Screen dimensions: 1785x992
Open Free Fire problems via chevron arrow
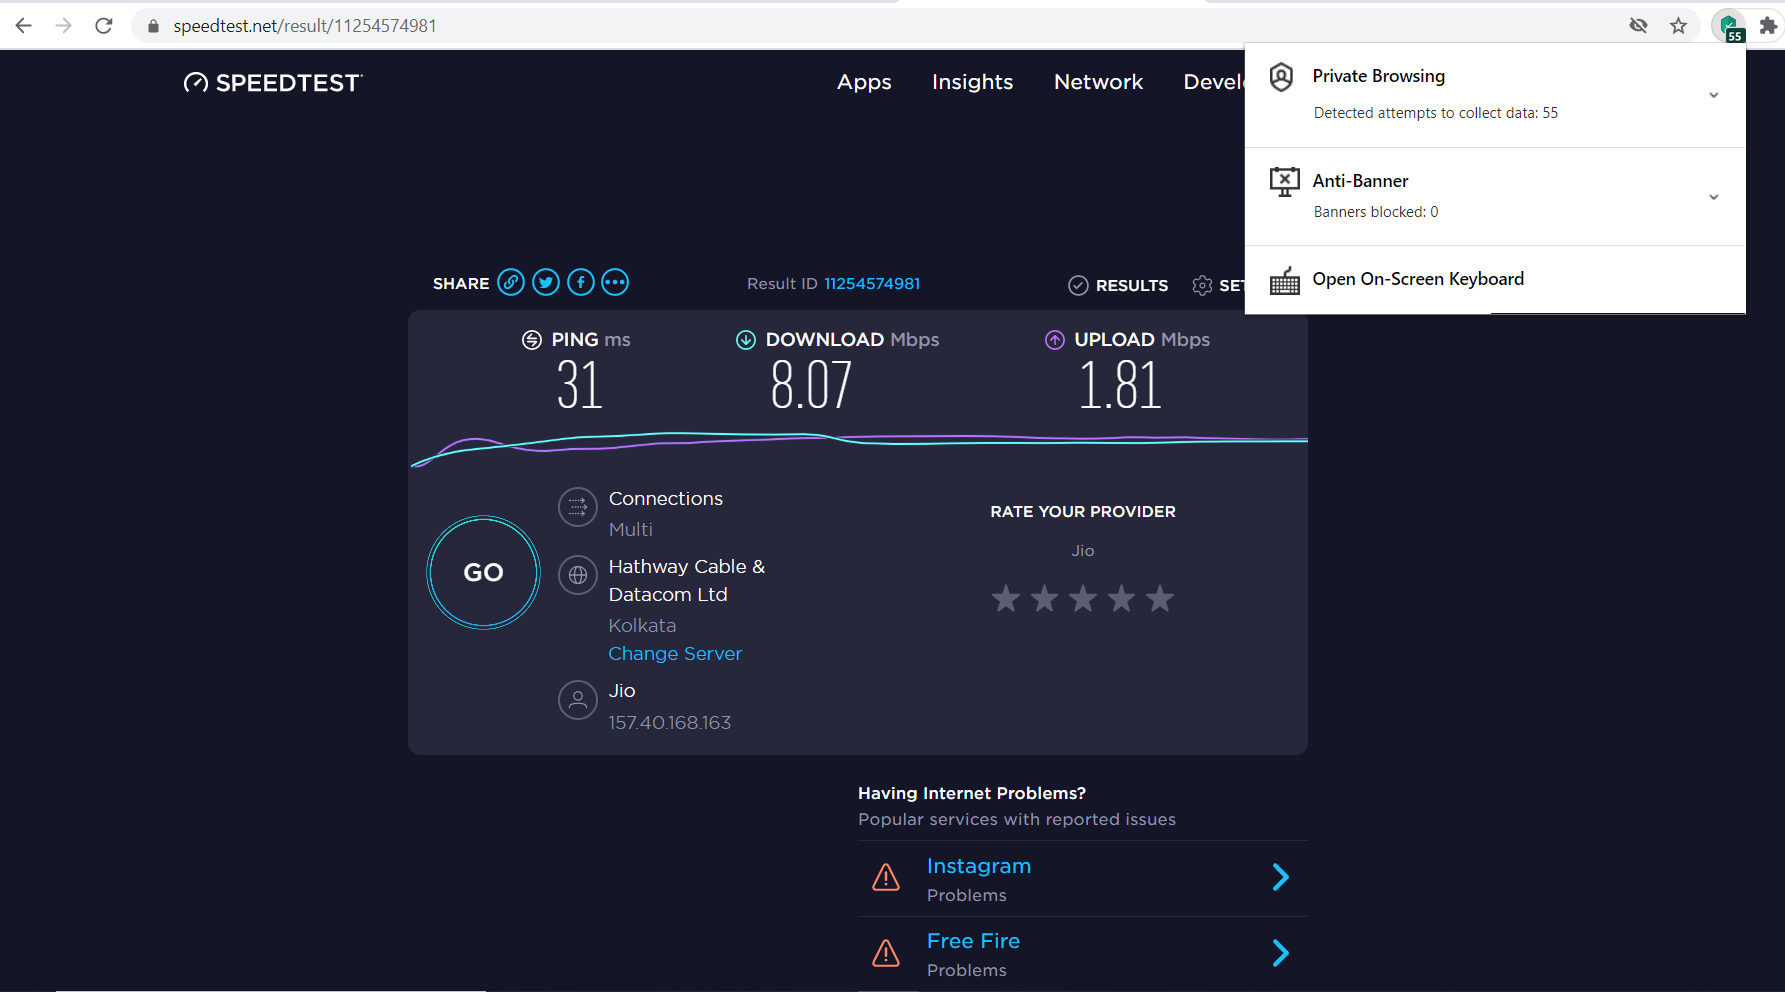click(x=1281, y=953)
